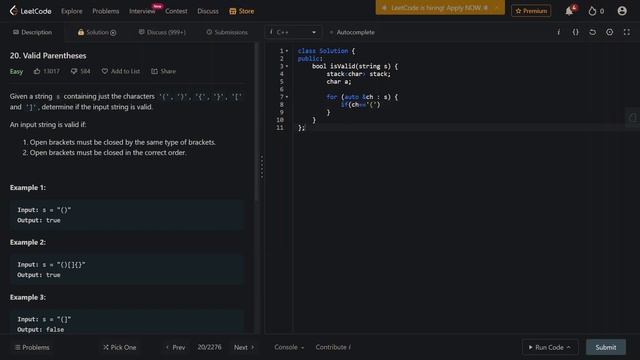This screenshot has width=640, height=360.
Task: Open the Problems menu item
Action: click(x=105, y=11)
